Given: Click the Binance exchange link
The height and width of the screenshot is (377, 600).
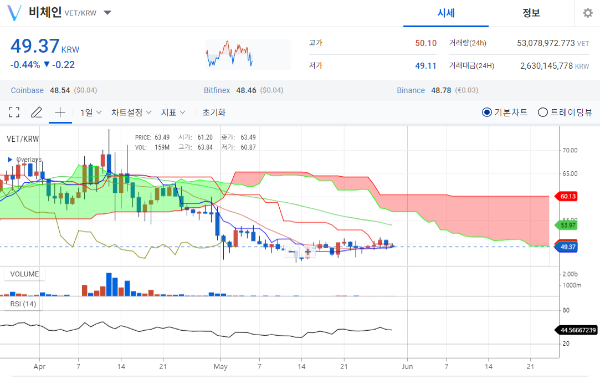Looking at the screenshot, I should click(x=411, y=90).
